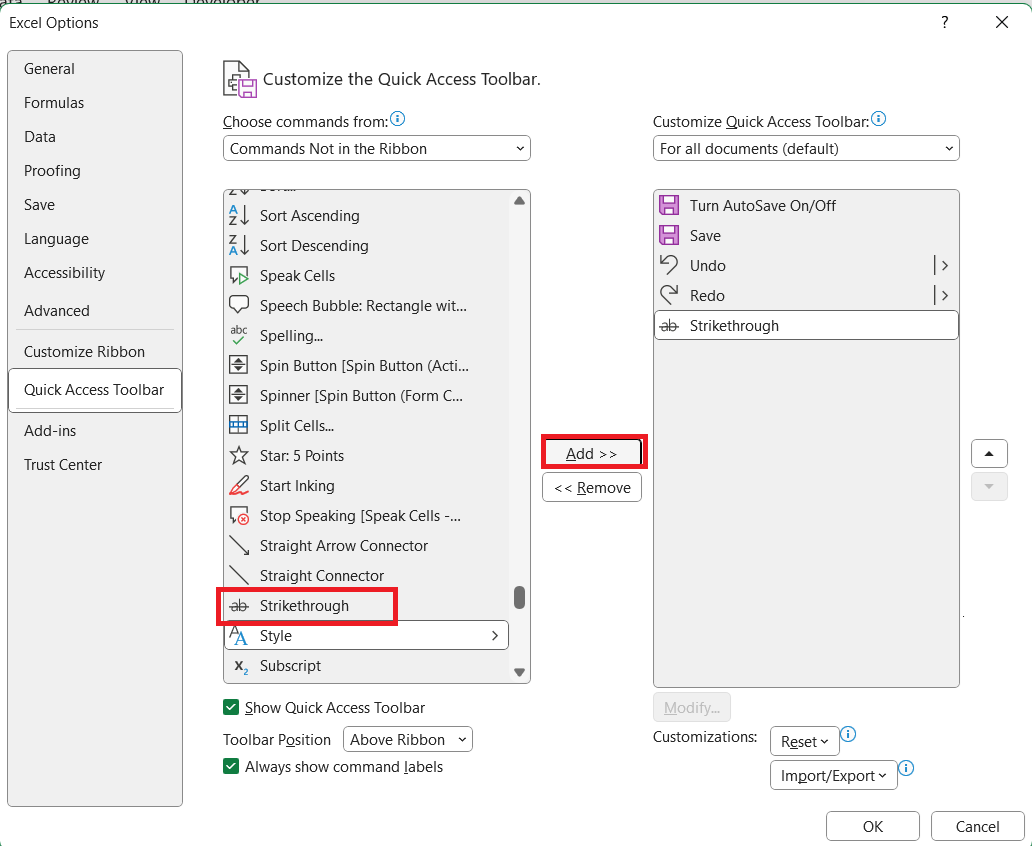Click the Straight Arrow Connector icon

pos(239,546)
